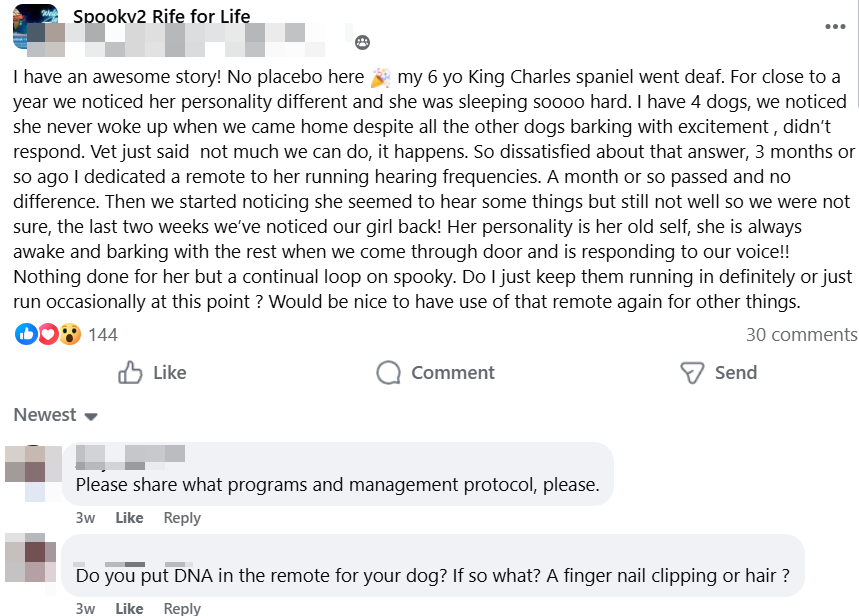The width and height of the screenshot is (859, 616).
Task: Open the 30 comments link
Action: tap(801, 334)
